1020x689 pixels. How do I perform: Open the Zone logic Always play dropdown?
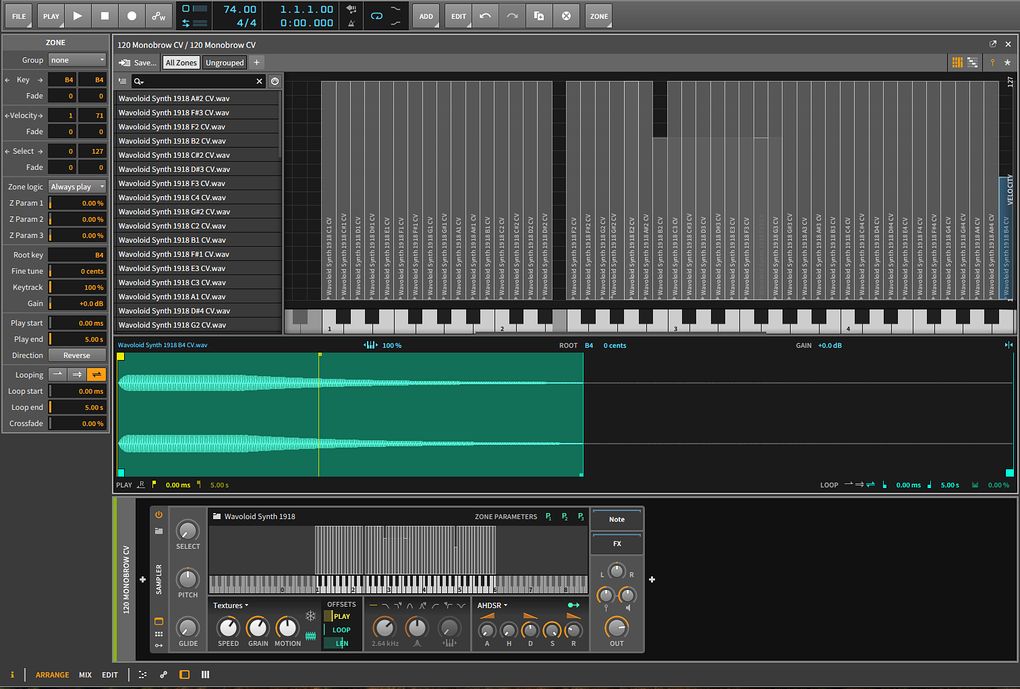(77, 187)
